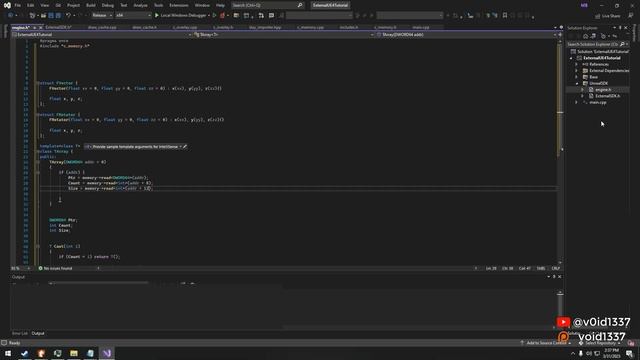Click the Open File folder icon
This screenshot has width=640, height=360.
[x=43, y=16]
